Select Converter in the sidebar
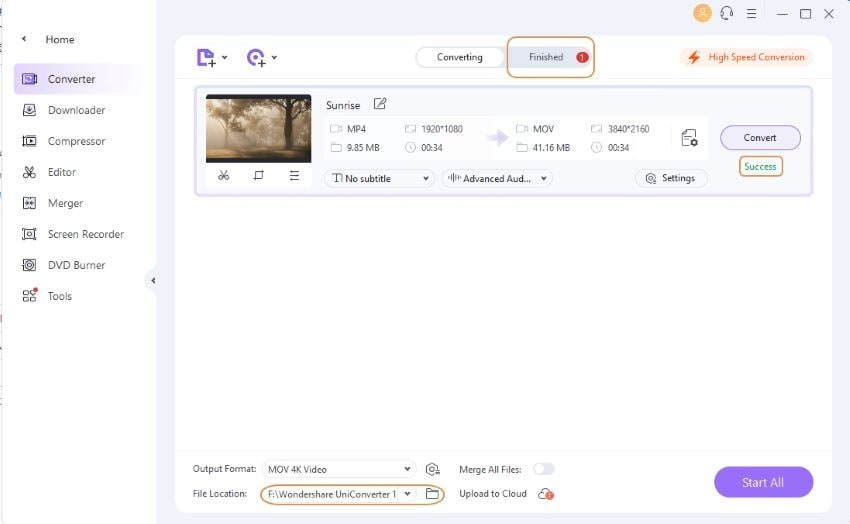This screenshot has width=850, height=524. pyautogui.click(x=79, y=79)
